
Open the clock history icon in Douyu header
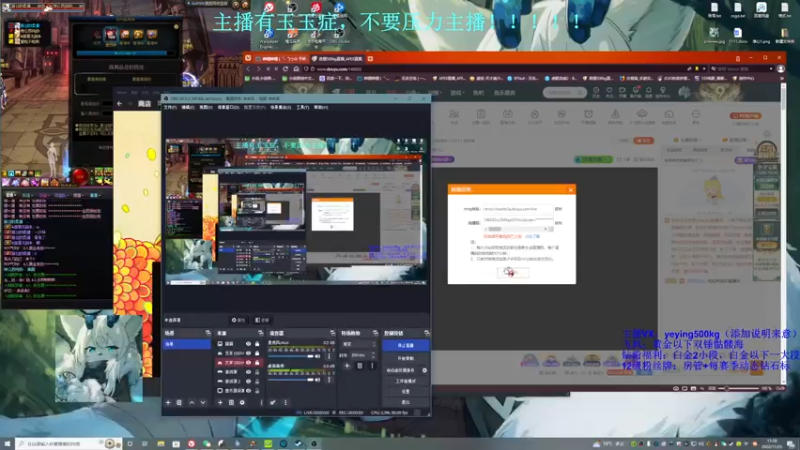(596, 91)
